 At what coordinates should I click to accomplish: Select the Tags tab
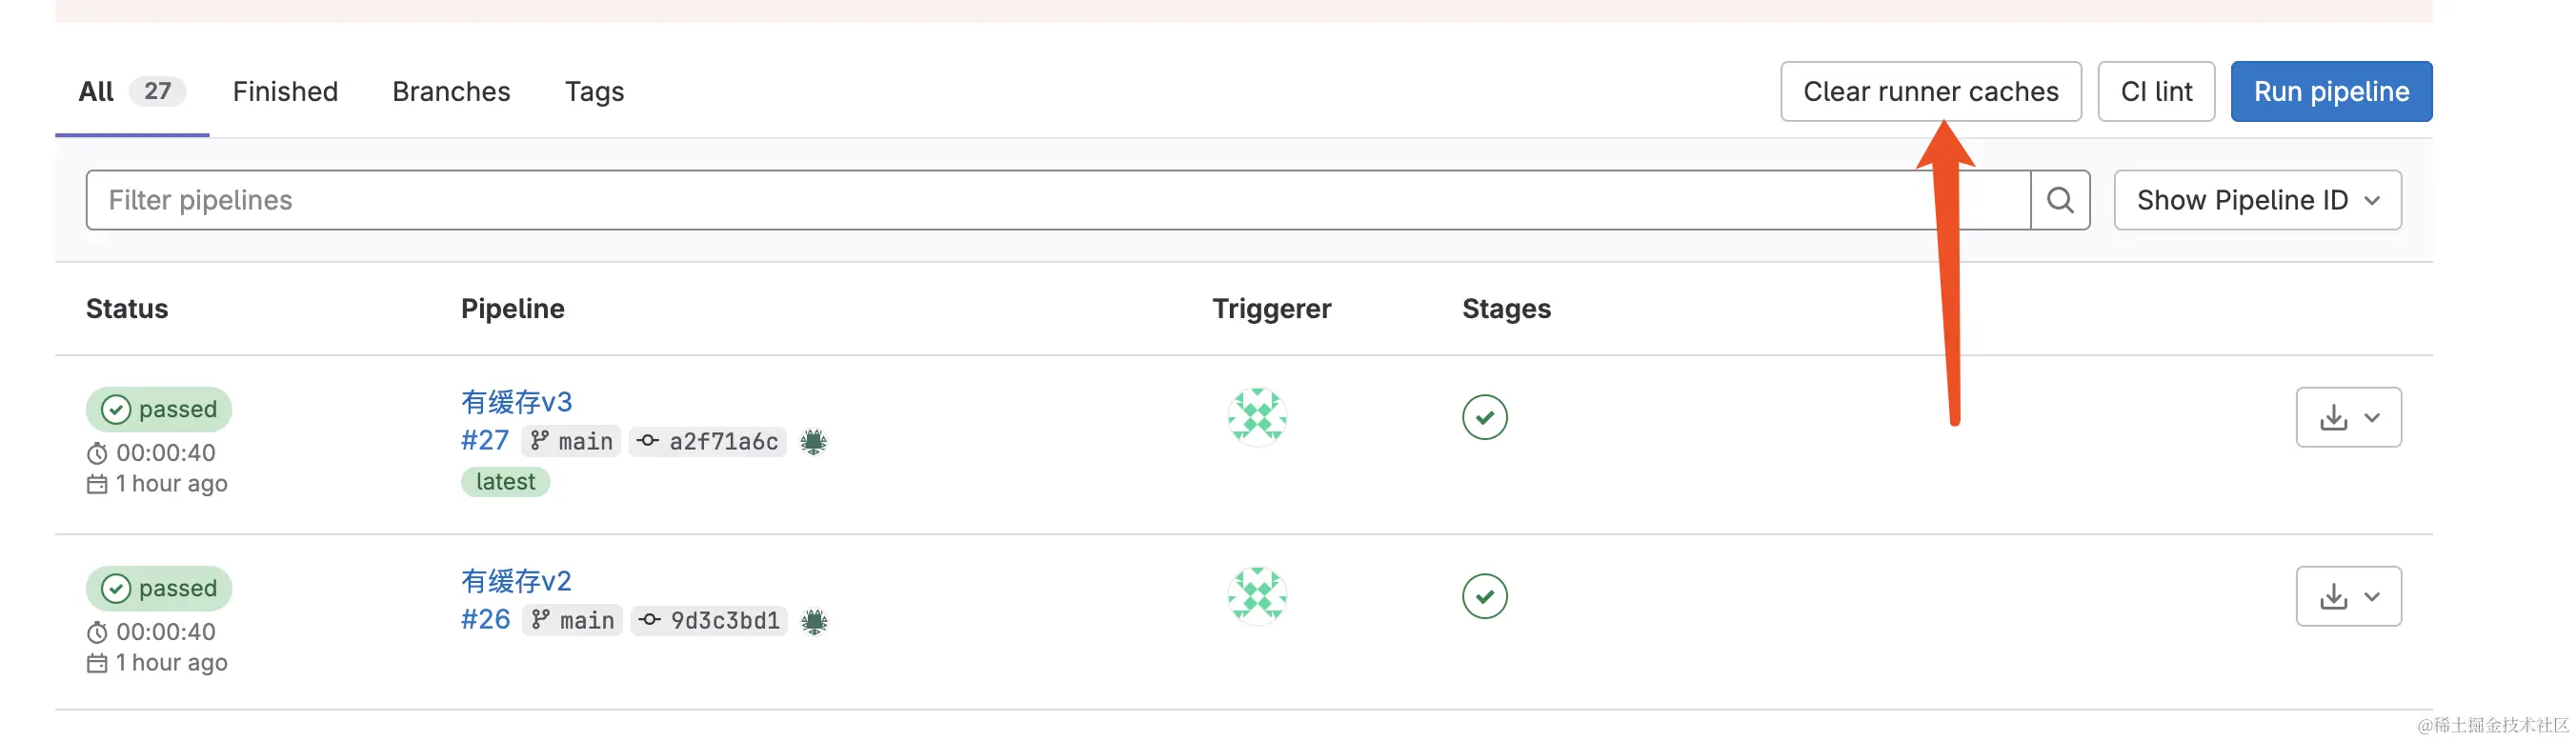pos(594,92)
